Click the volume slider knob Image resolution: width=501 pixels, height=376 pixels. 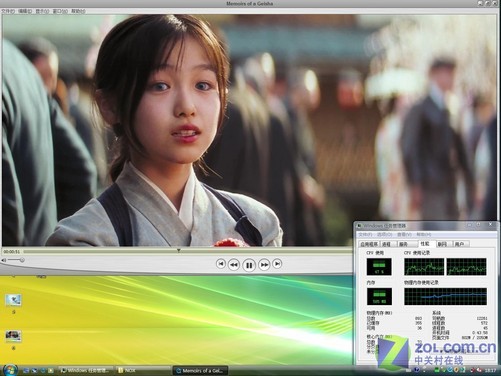pyautogui.click(x=22, y=260)
